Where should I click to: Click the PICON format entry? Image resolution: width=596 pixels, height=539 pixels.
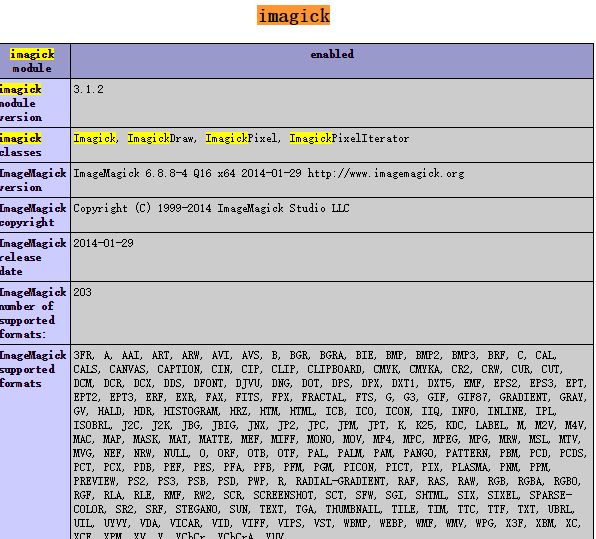360,468
